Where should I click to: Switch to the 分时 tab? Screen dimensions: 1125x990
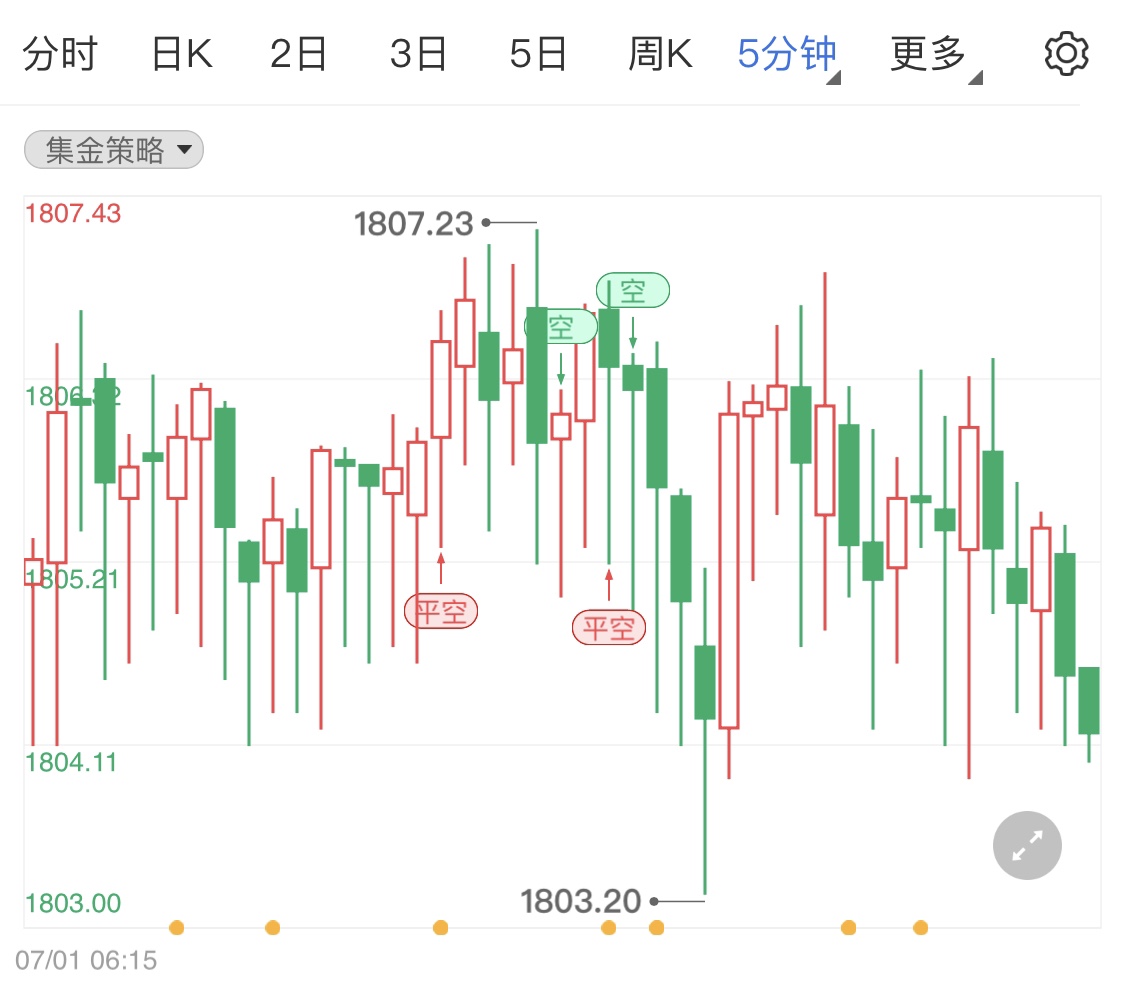(x=60, y=54)
